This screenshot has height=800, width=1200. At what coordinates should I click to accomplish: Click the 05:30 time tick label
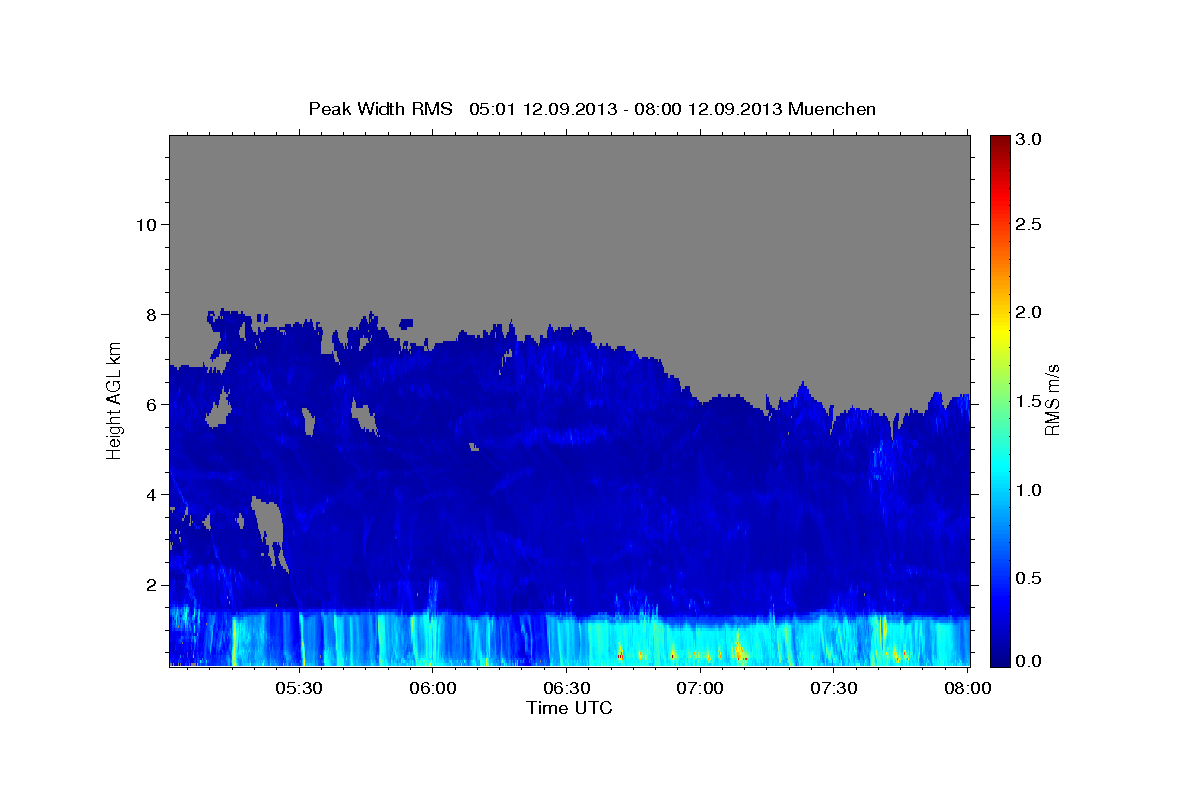[299, 689]
